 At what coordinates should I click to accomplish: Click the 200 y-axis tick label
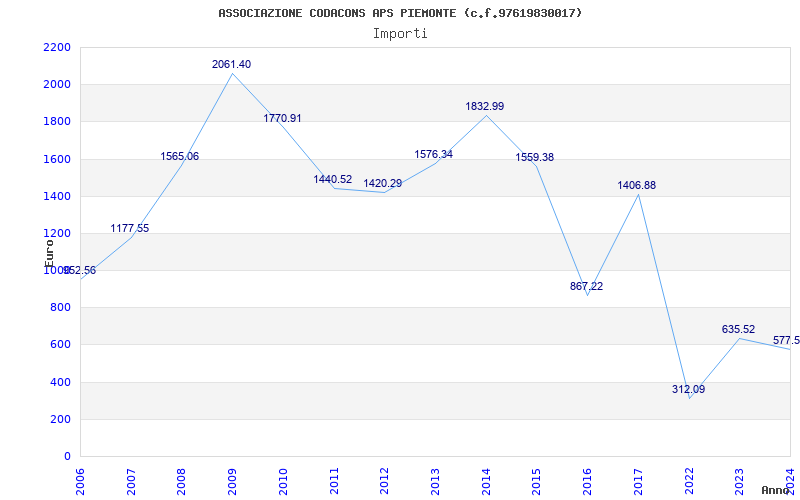[61, 419]
